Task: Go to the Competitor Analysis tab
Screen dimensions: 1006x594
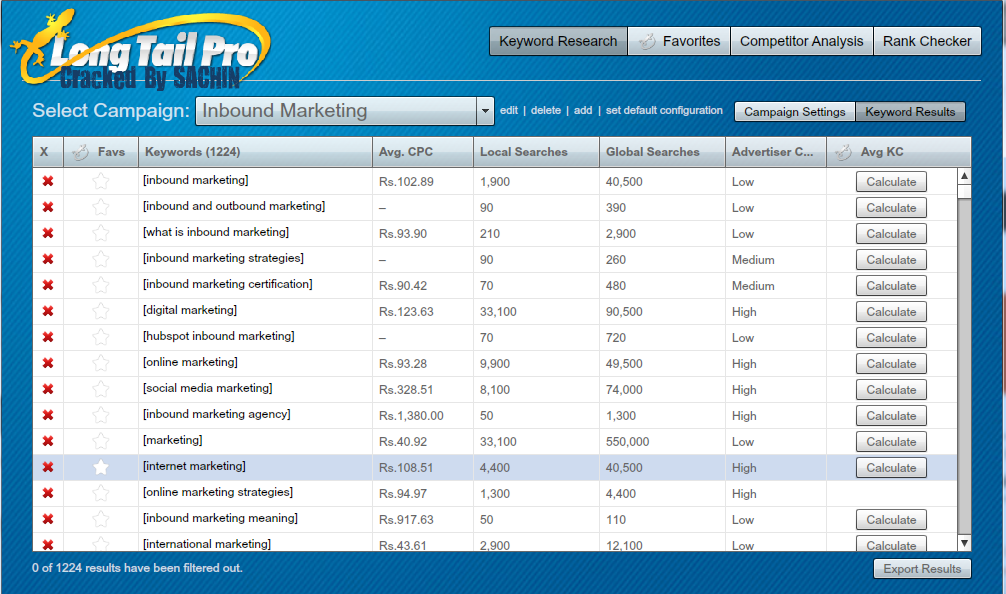Action: pyautogui.click(x=801, y=41)
